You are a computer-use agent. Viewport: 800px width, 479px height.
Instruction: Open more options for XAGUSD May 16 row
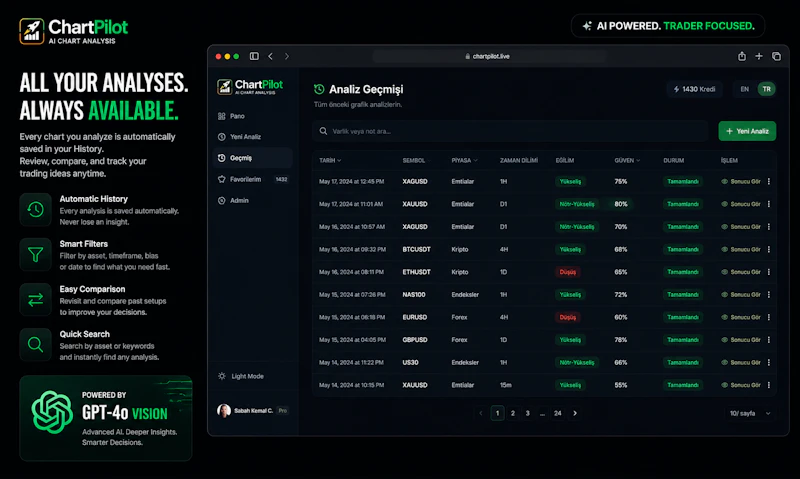[769, 226]
